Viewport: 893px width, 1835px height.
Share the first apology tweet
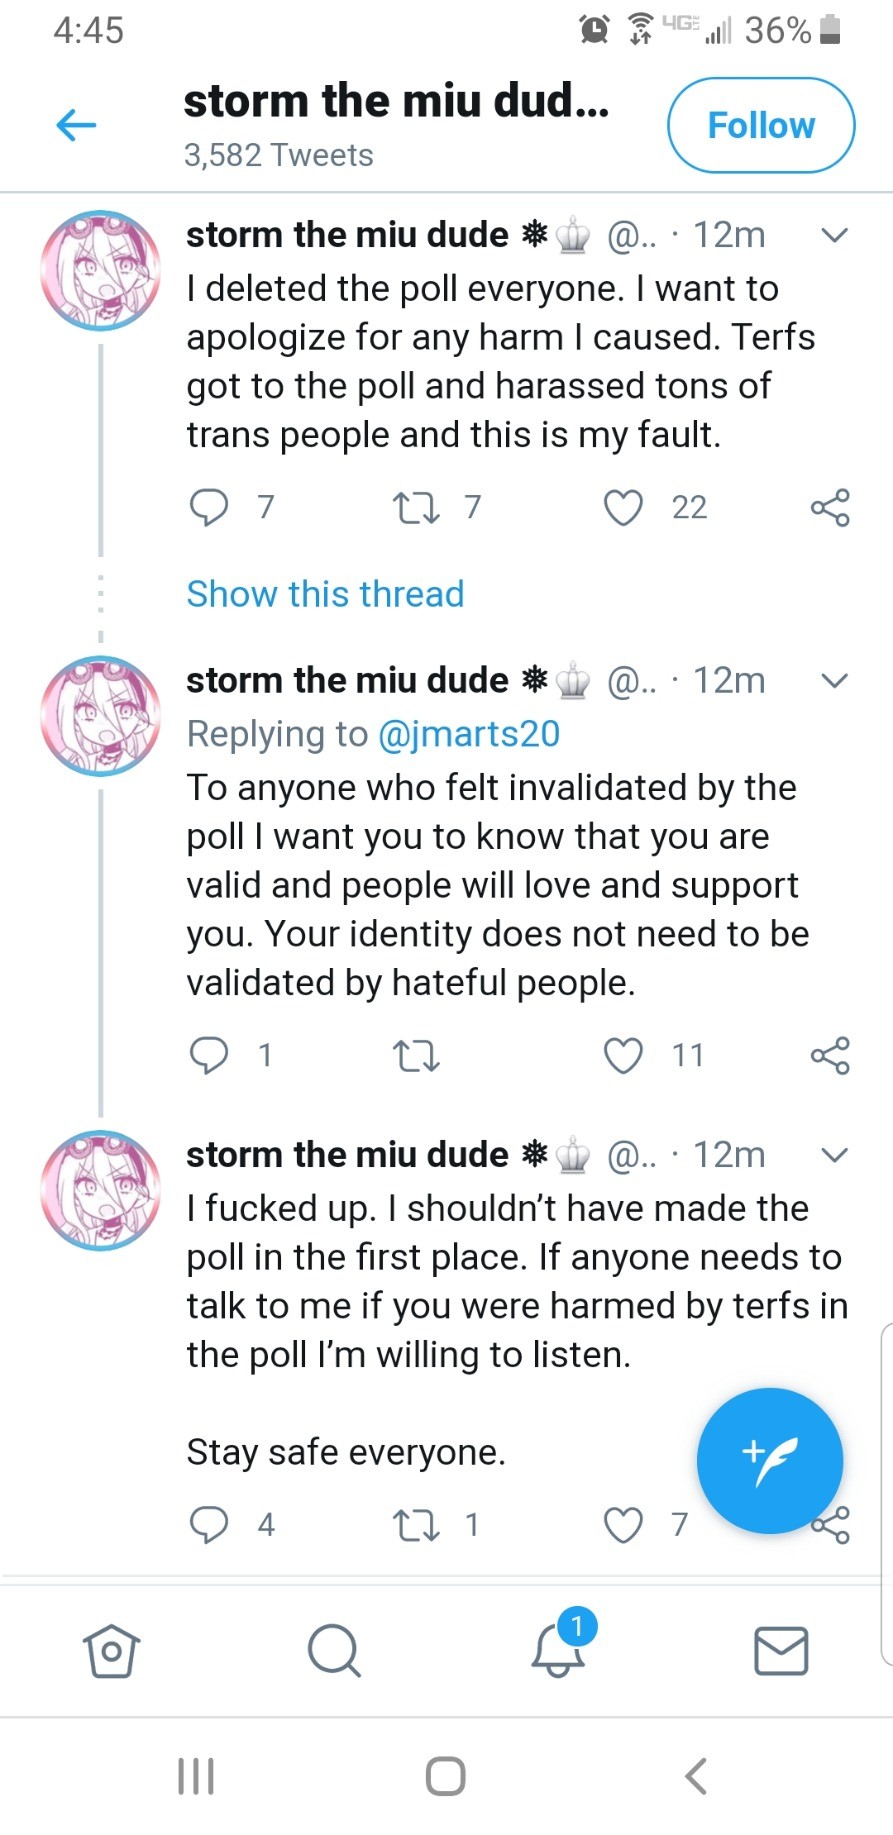830,507
